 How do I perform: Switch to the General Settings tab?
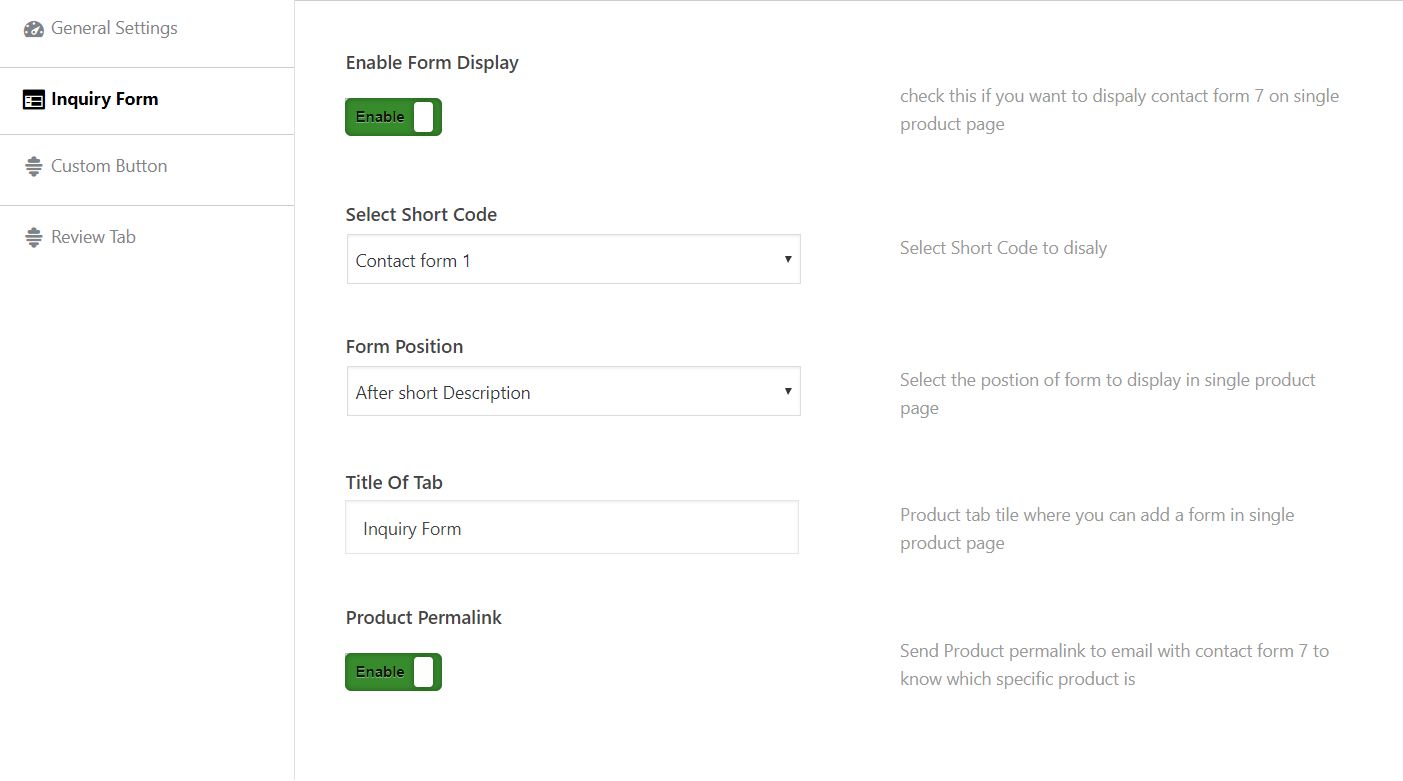114,29
